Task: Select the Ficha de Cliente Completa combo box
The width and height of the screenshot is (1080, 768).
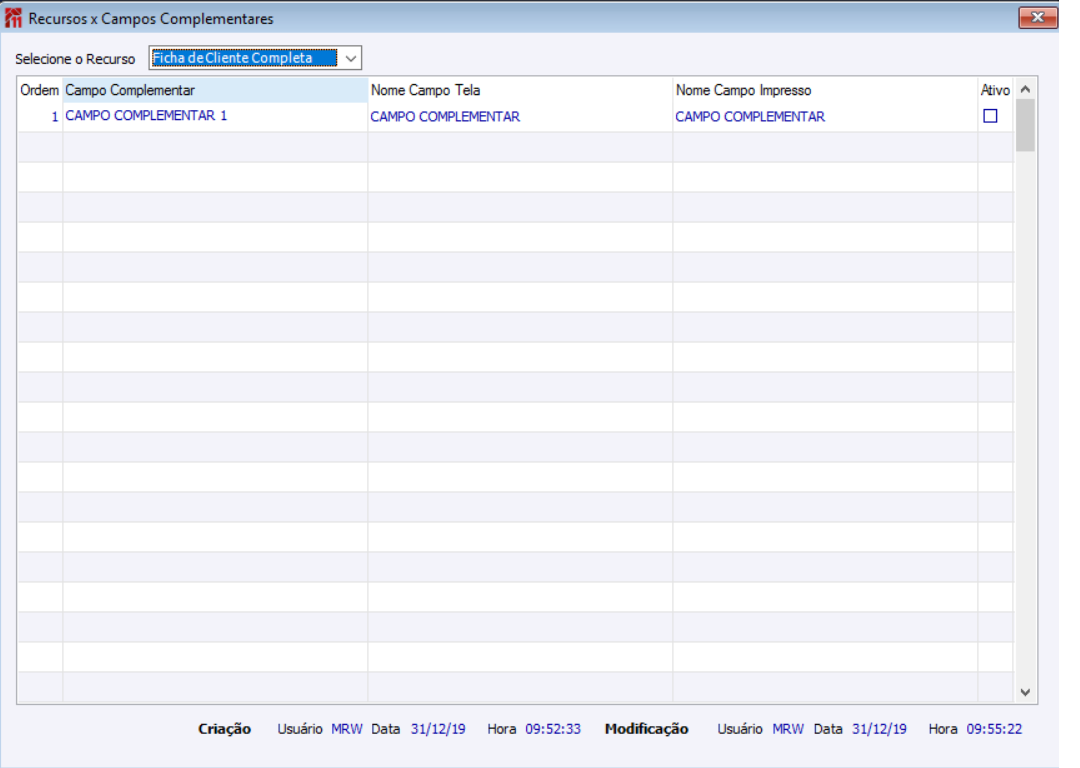Action: (x=255, y=59)
